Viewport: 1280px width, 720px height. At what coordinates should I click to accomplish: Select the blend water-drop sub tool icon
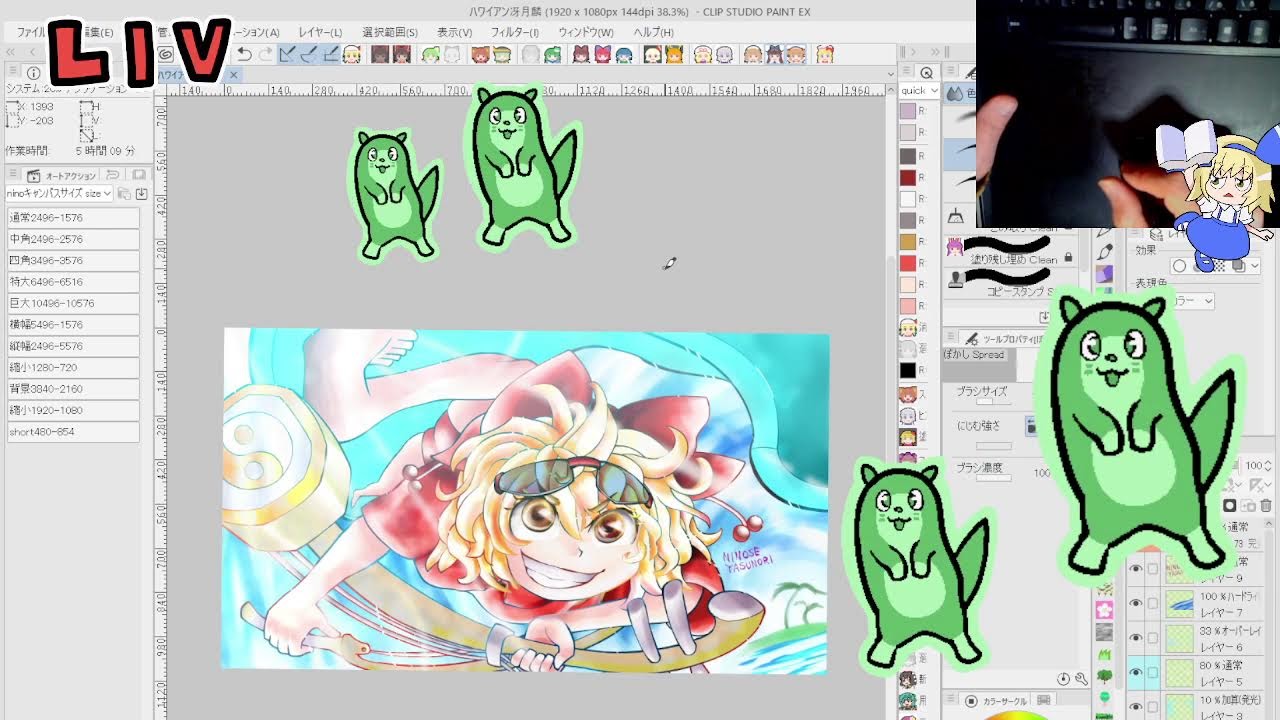tap(954, 93)
